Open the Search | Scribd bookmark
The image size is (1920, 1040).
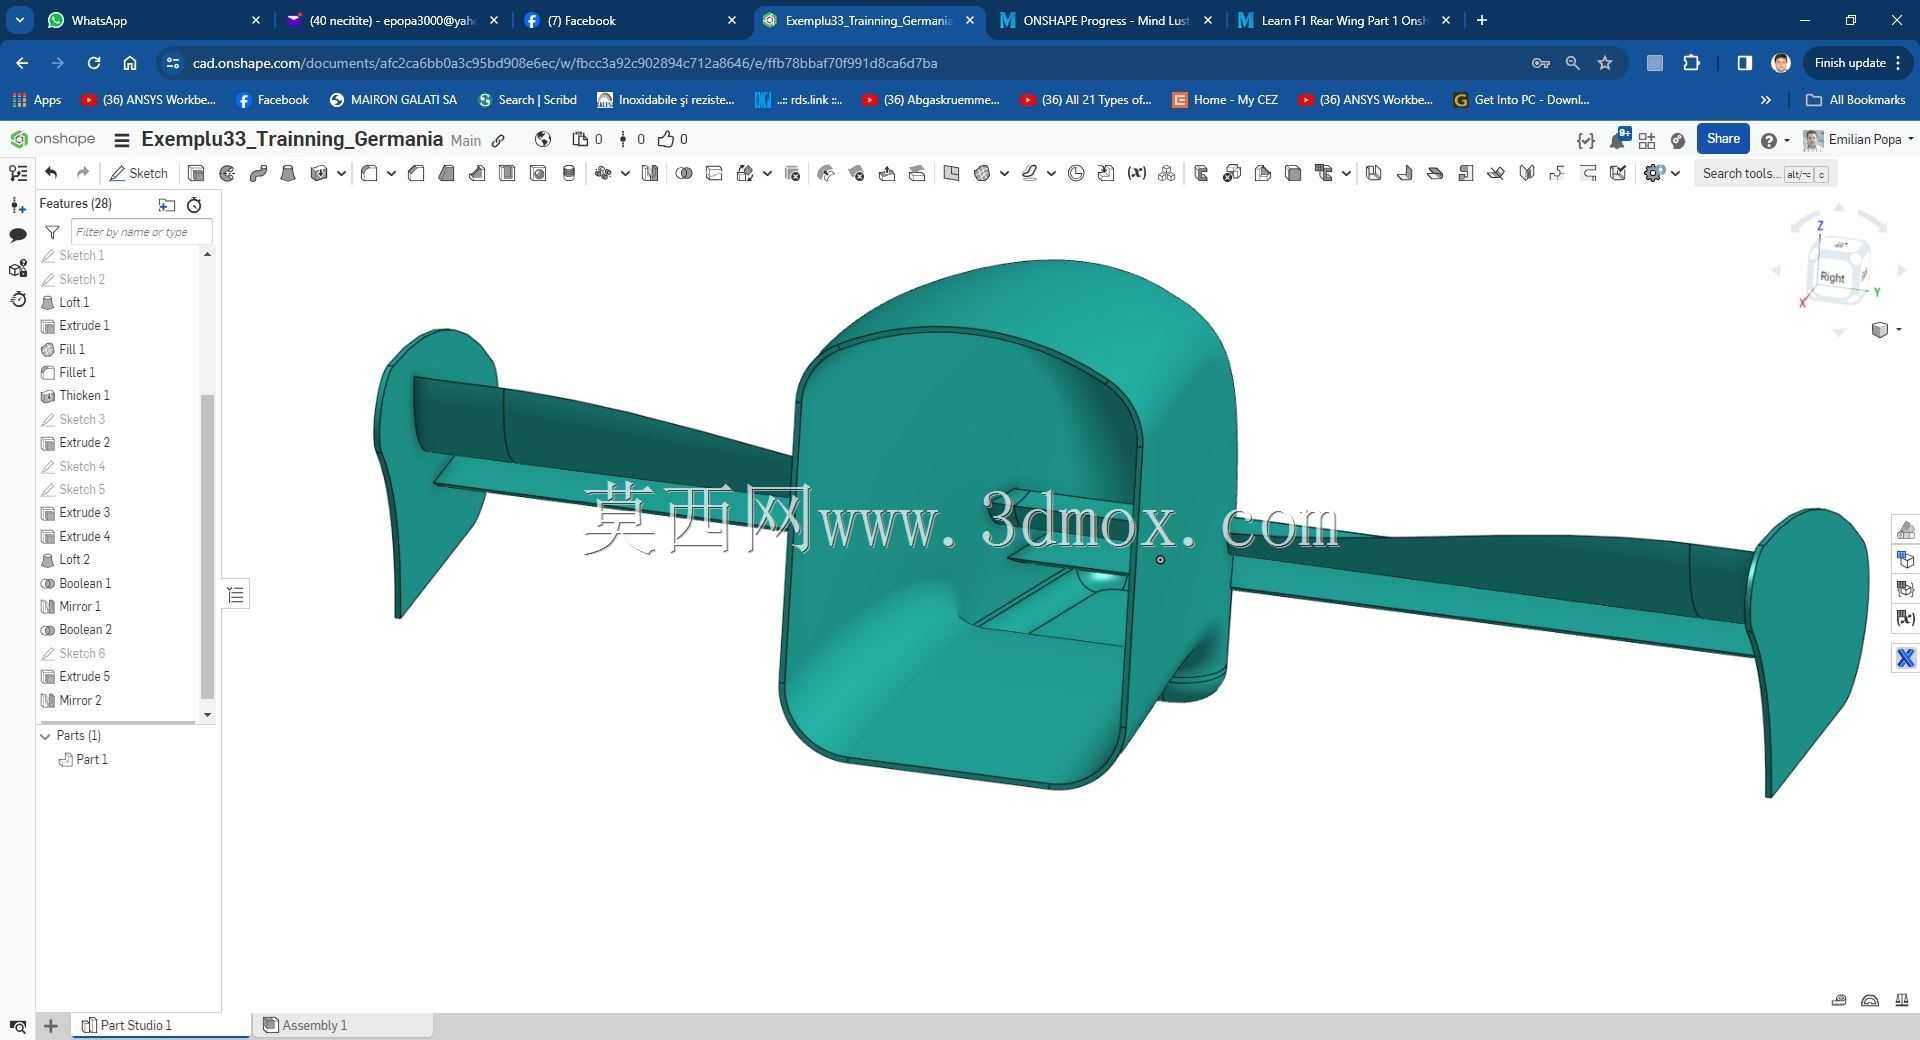(x=527, y=100)
